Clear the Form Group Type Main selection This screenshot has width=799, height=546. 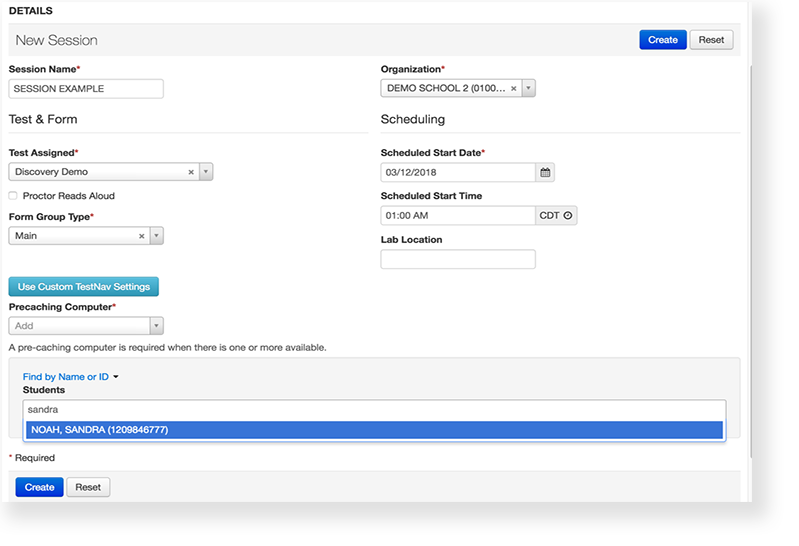pos(141,236)
